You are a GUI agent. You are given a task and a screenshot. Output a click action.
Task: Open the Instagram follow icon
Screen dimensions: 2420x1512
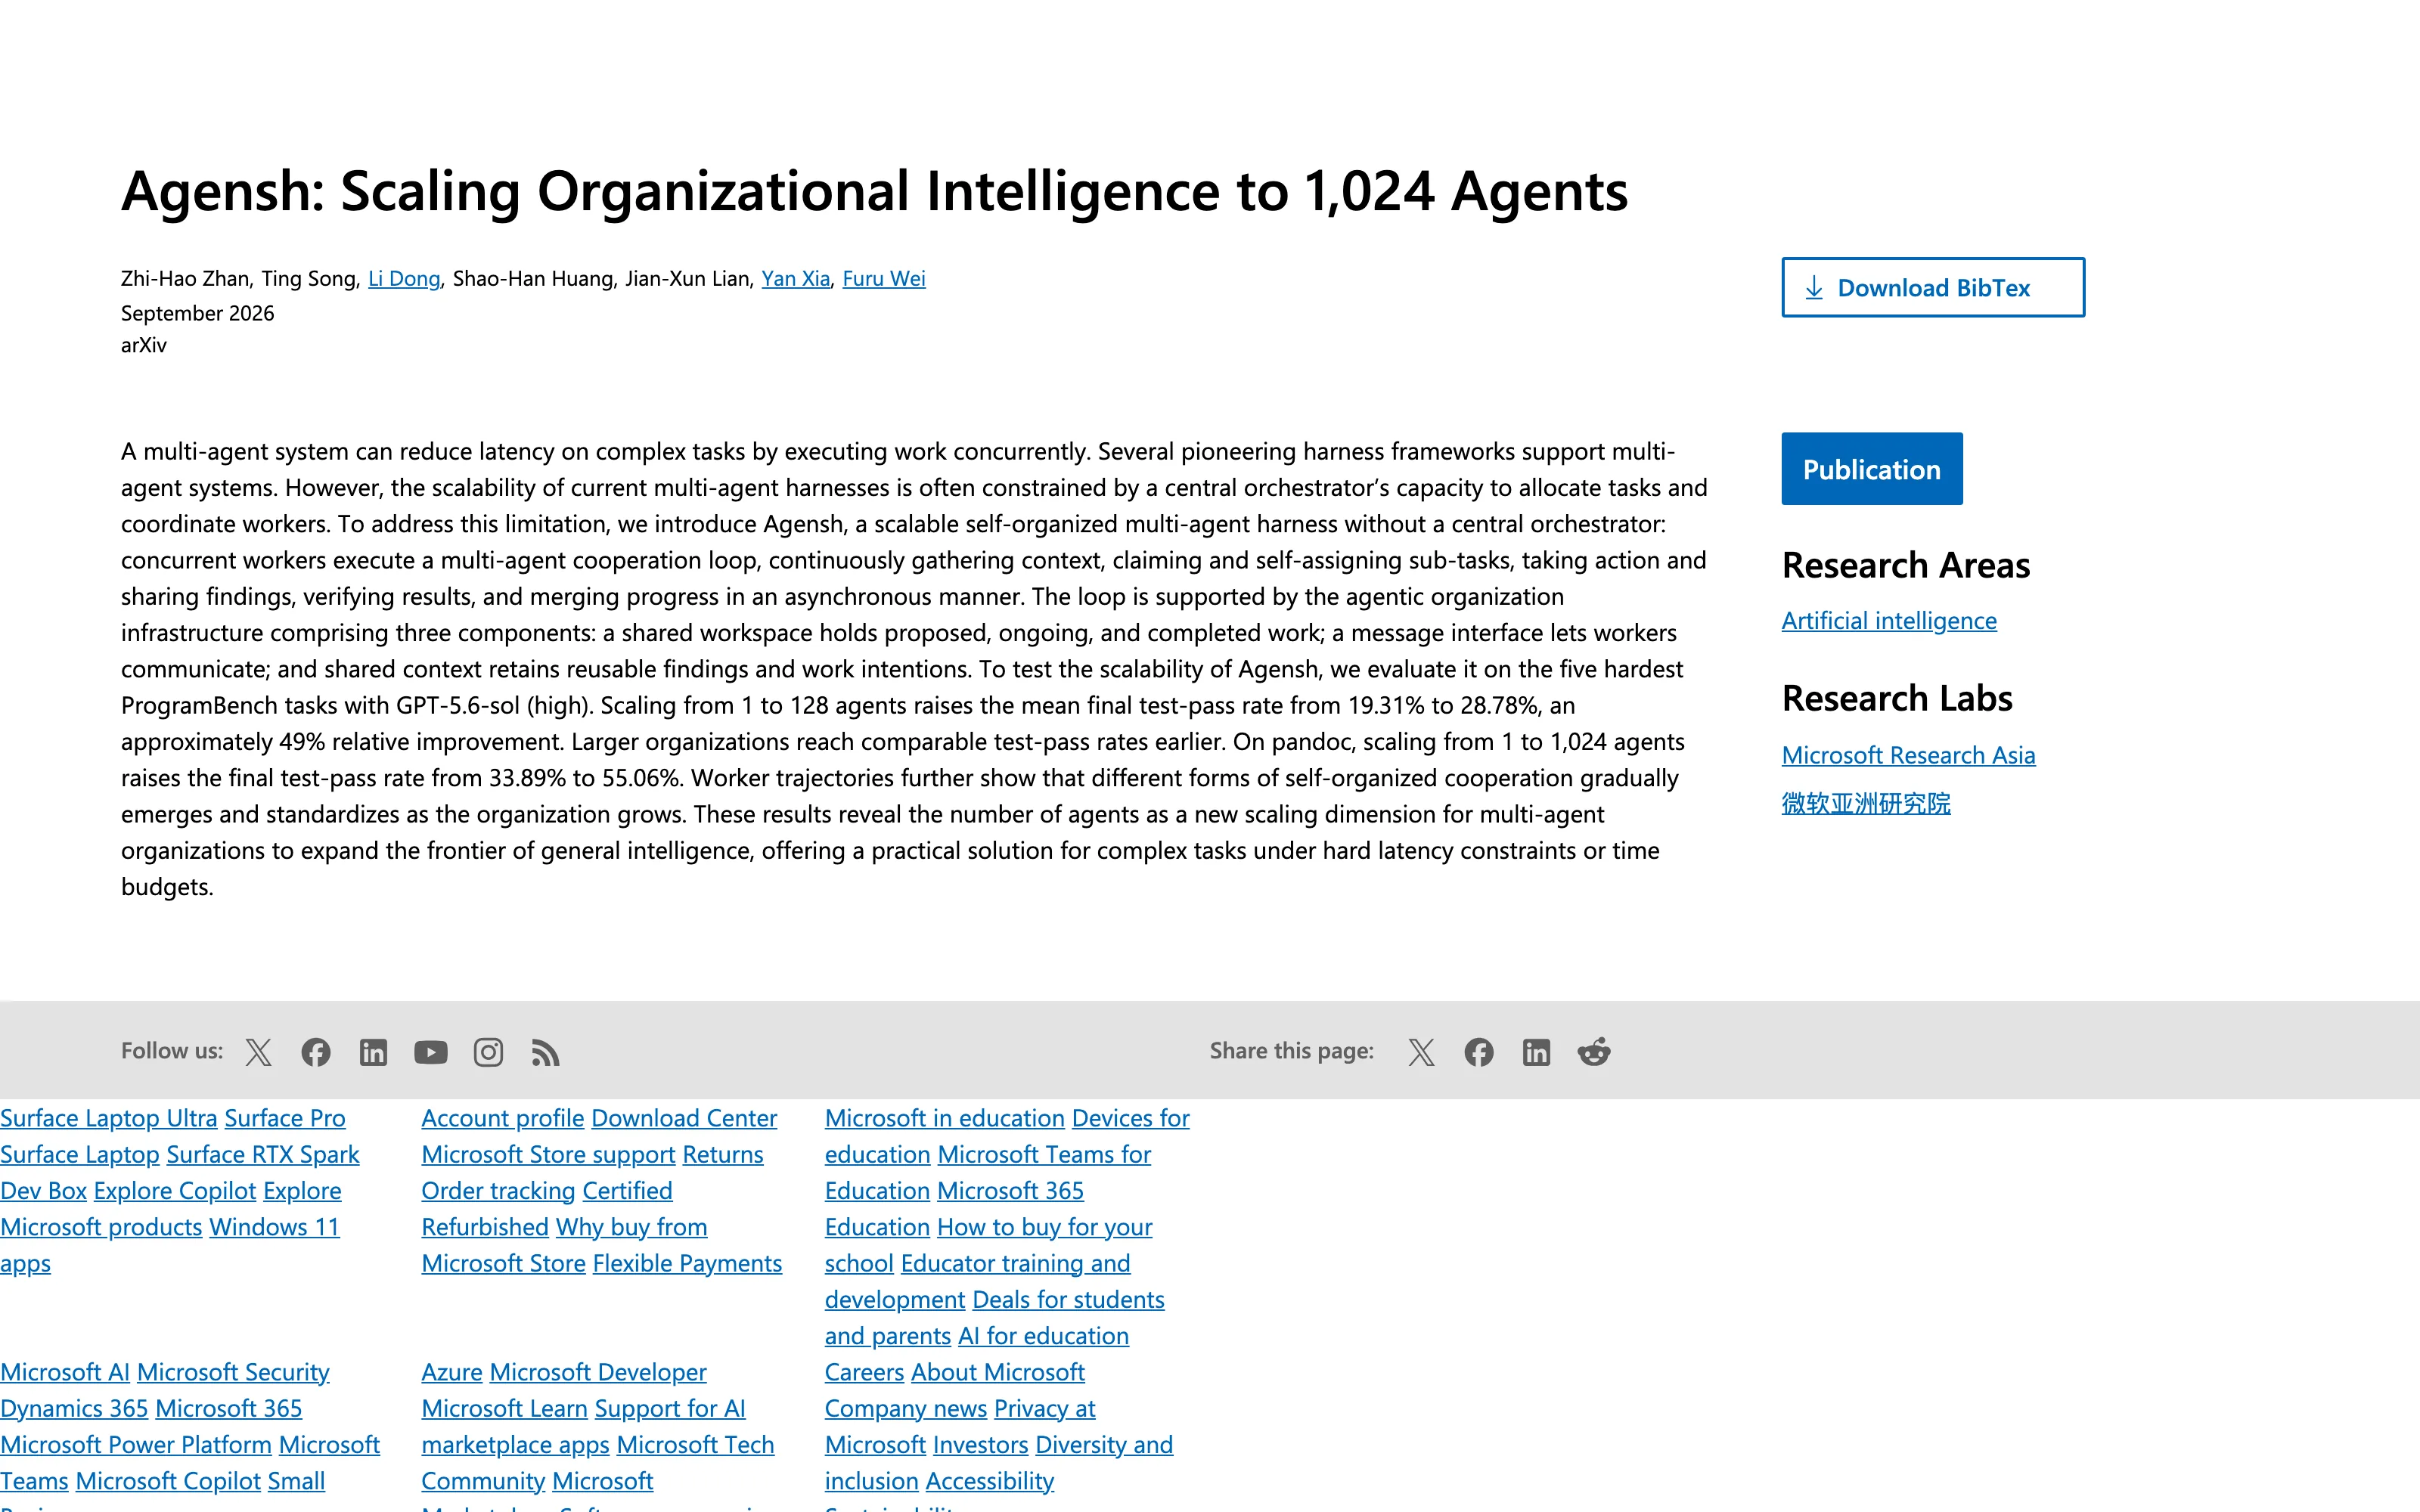pos(488,1052)
